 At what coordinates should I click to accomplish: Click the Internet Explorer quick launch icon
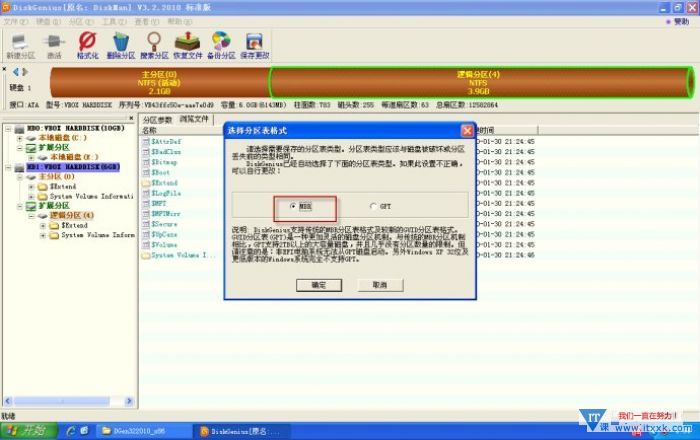71,431
